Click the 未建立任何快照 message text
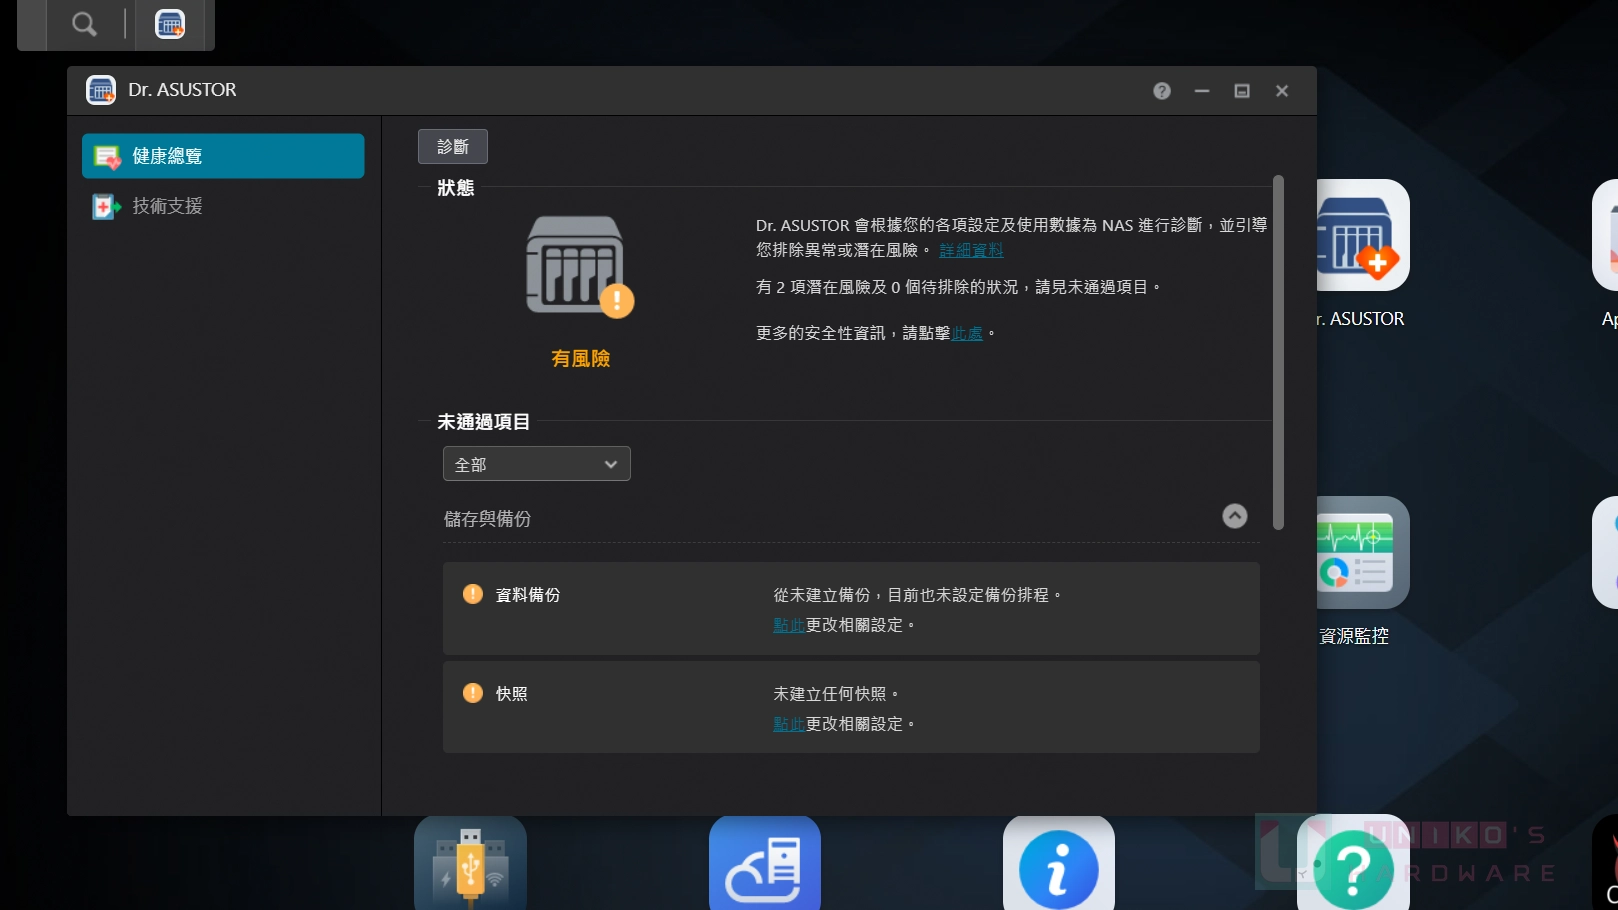 coord(836,694)
